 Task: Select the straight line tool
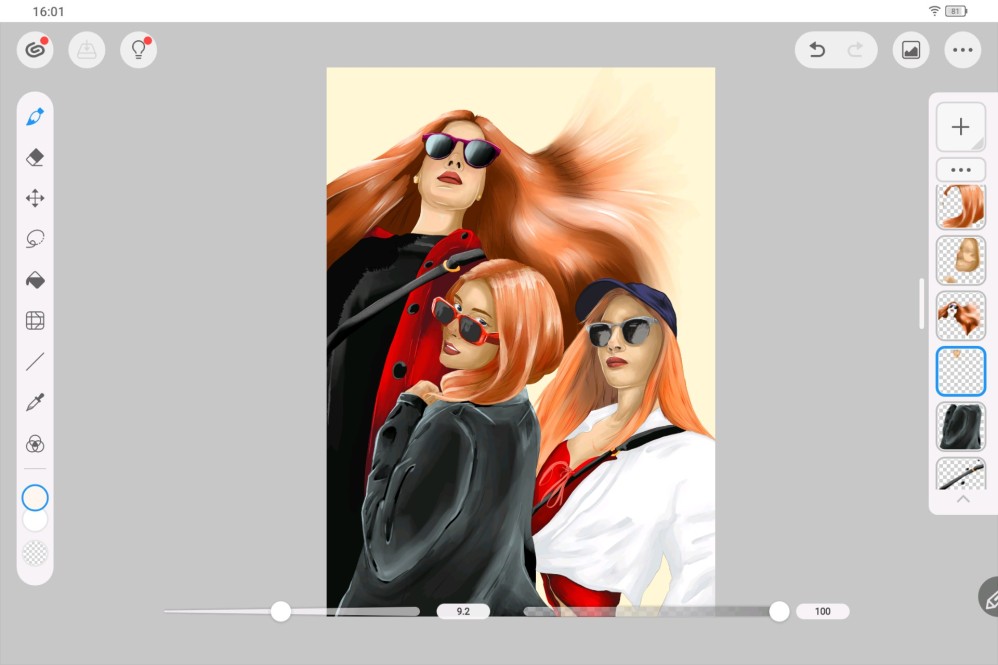pyautogui.click(x=35, y=361)
